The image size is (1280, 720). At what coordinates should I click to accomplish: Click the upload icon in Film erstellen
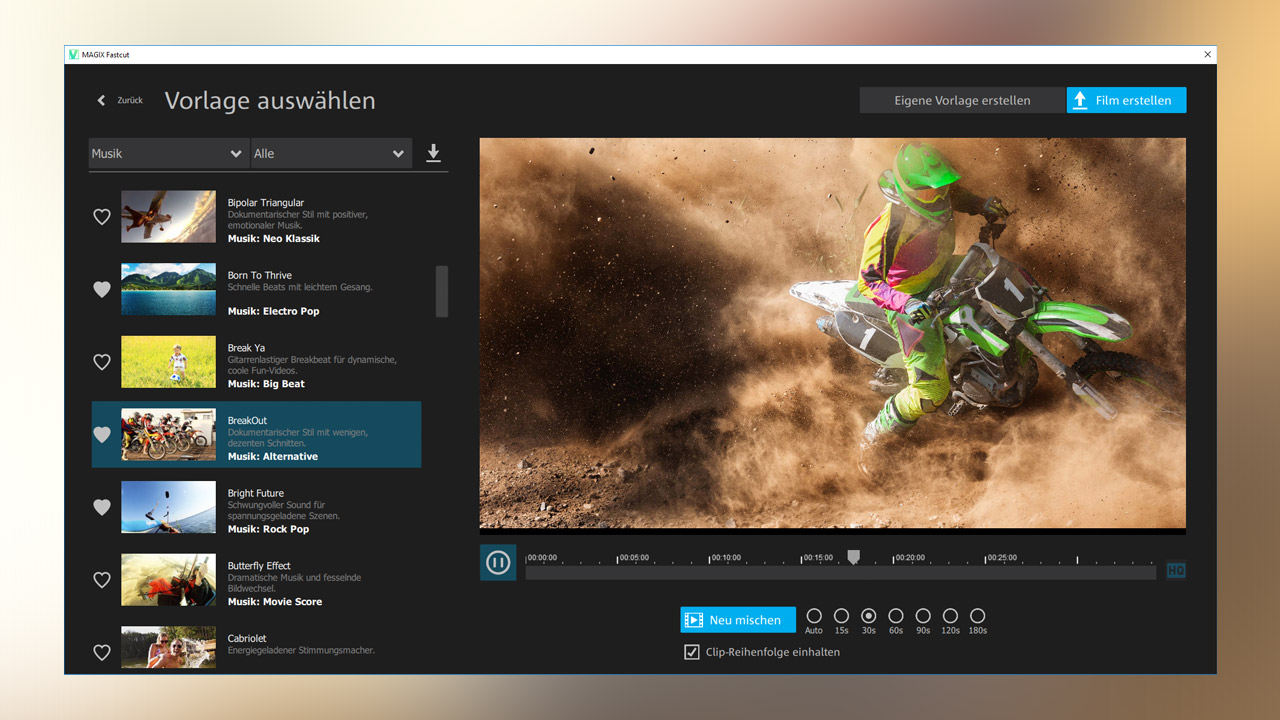[x=1080, y=100]
